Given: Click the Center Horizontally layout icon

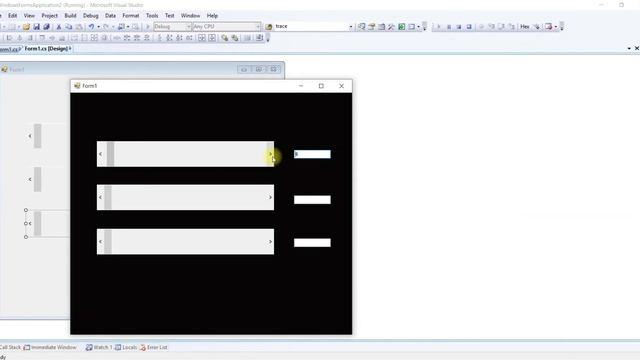Looking at the screenshot, I should coord(202,38).
